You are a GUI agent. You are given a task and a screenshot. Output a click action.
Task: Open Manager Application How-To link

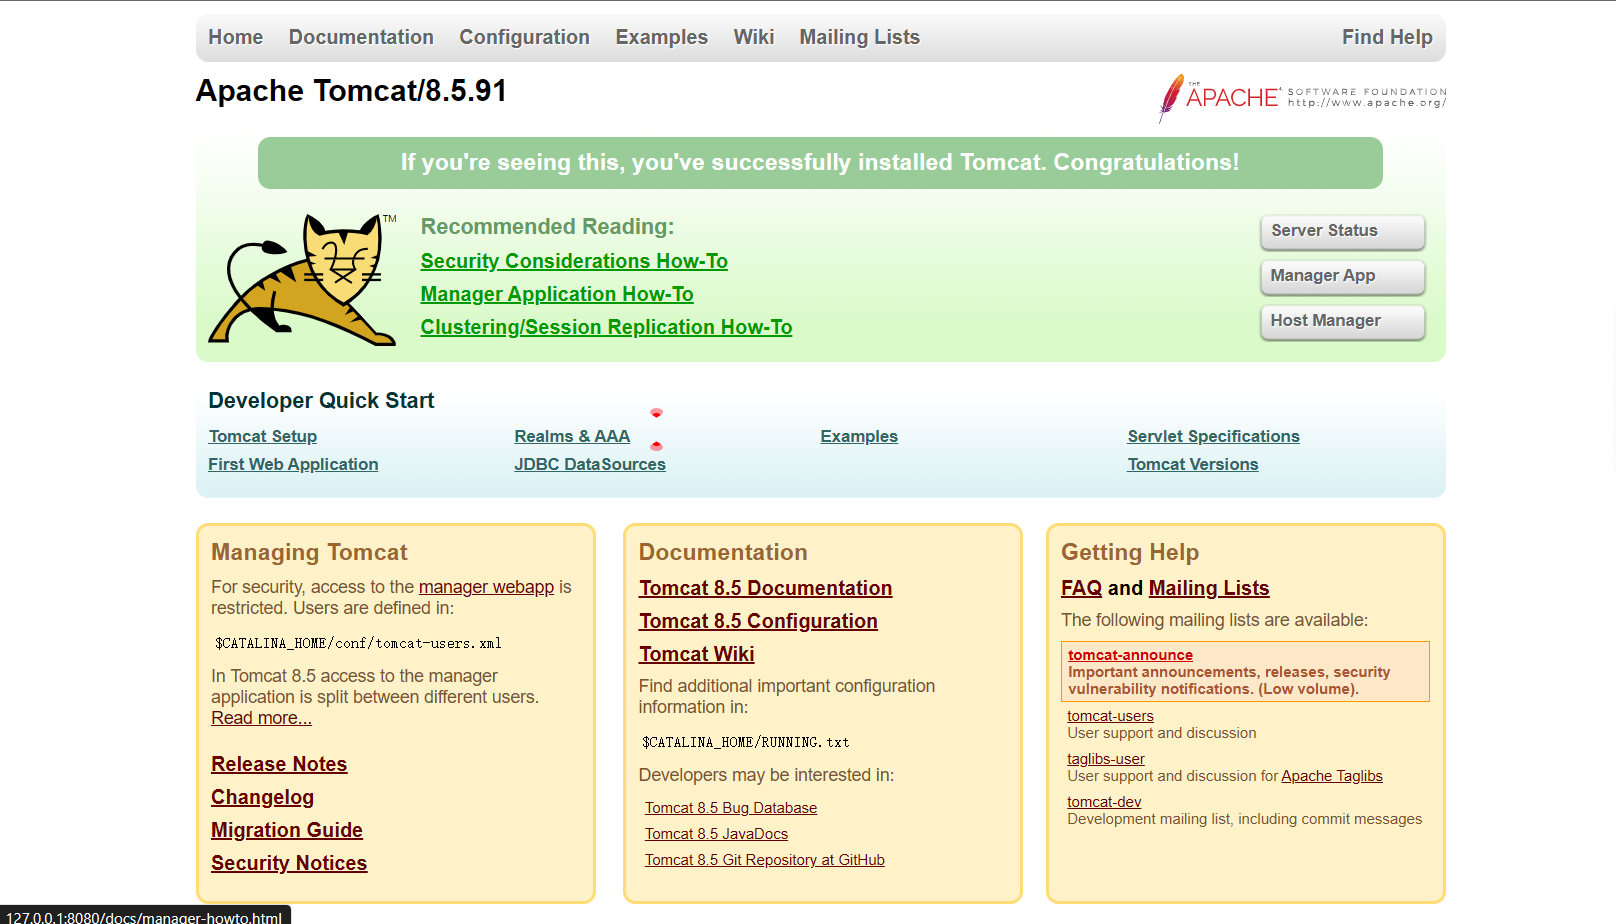557,294
